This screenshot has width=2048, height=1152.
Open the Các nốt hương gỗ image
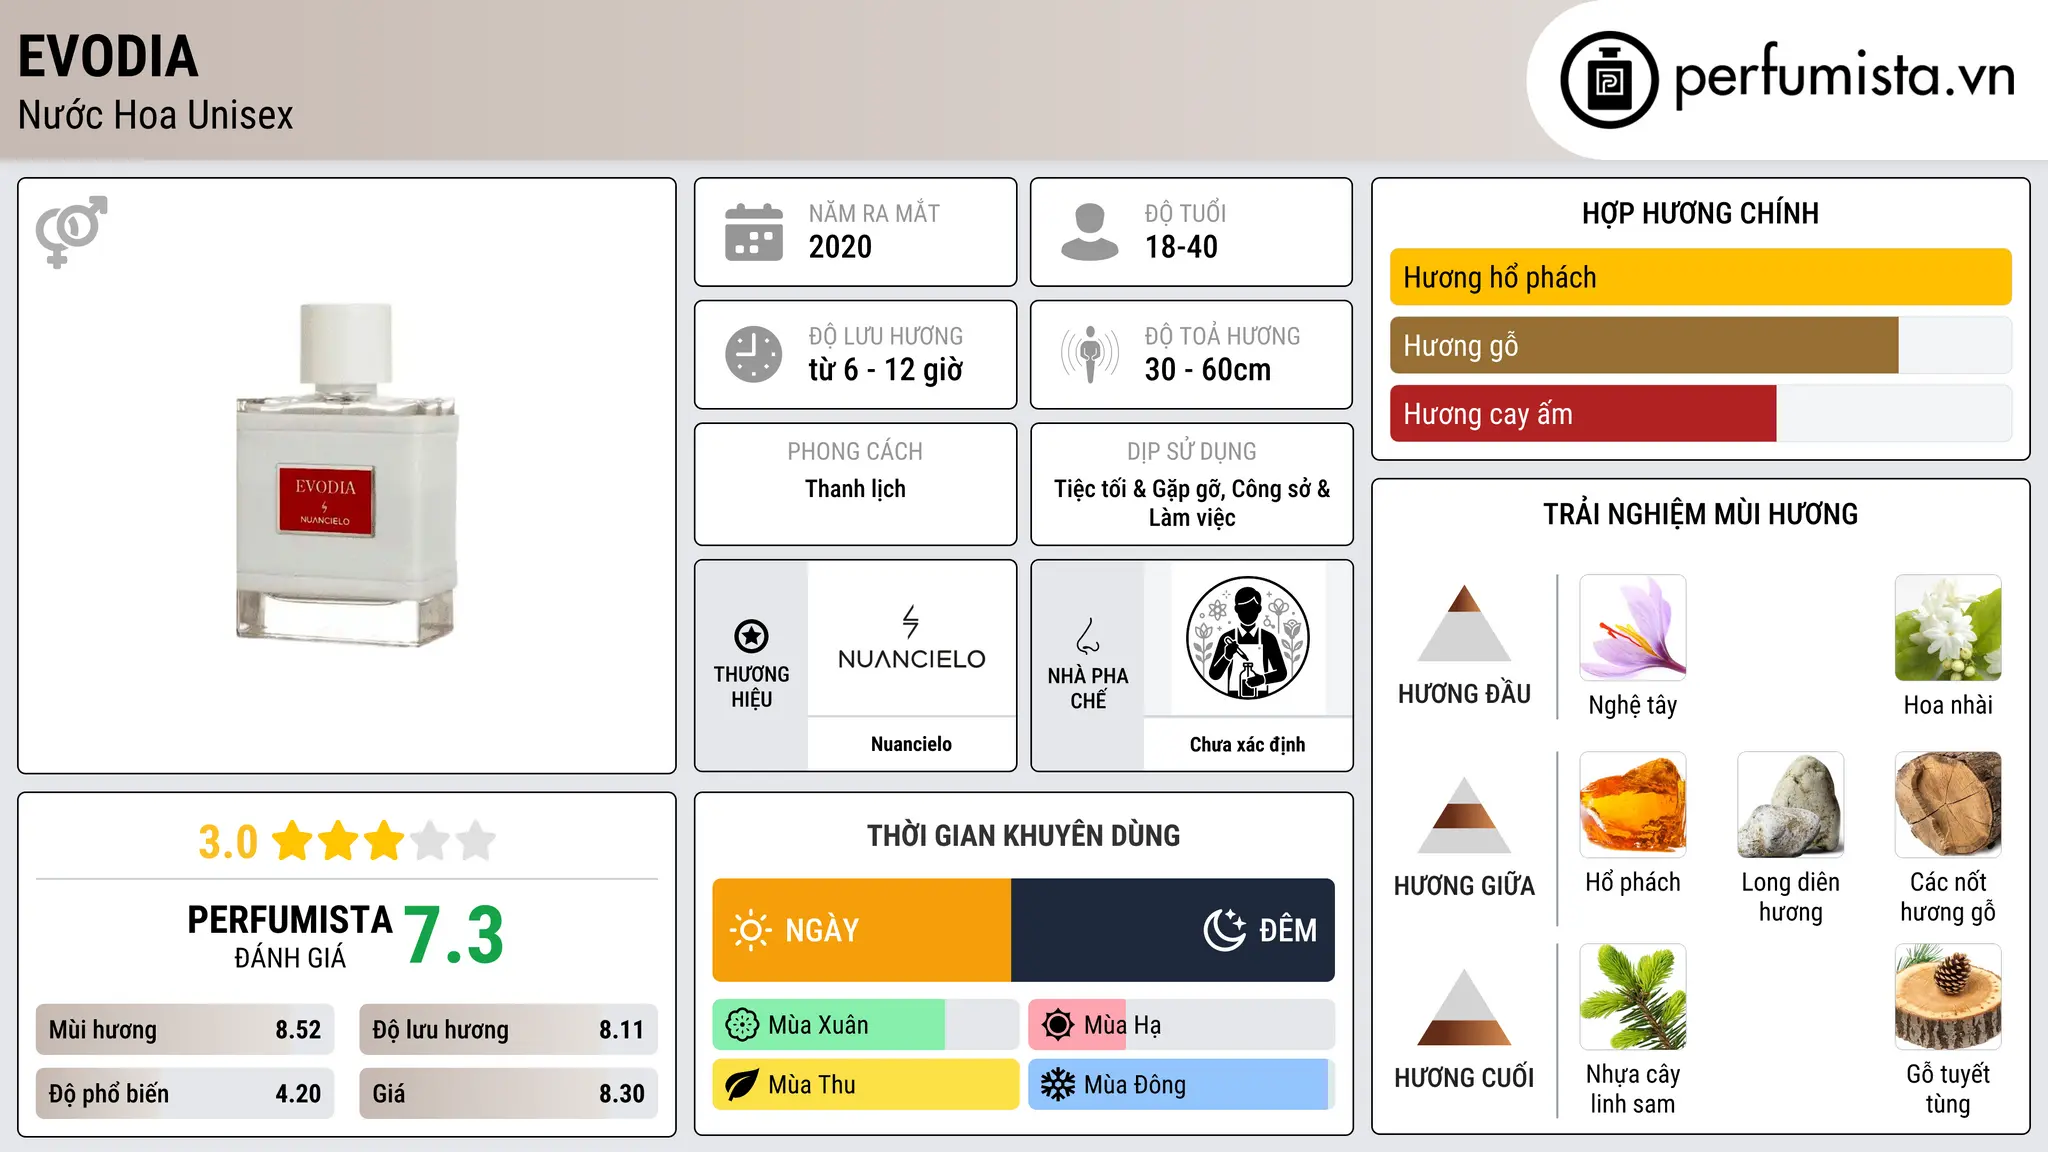tap(1948, 805)
